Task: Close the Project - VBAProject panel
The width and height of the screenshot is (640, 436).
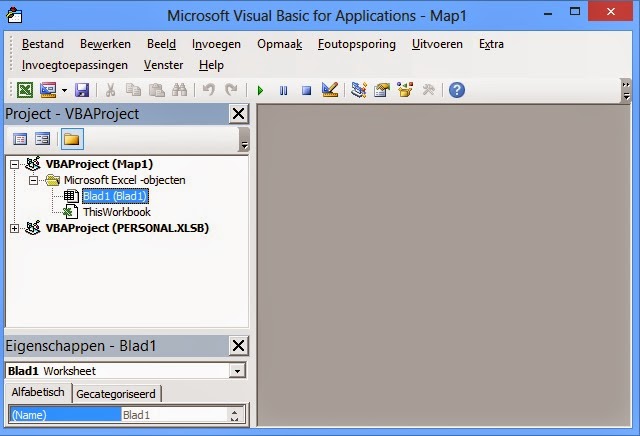Action: [x=238, y=113]
